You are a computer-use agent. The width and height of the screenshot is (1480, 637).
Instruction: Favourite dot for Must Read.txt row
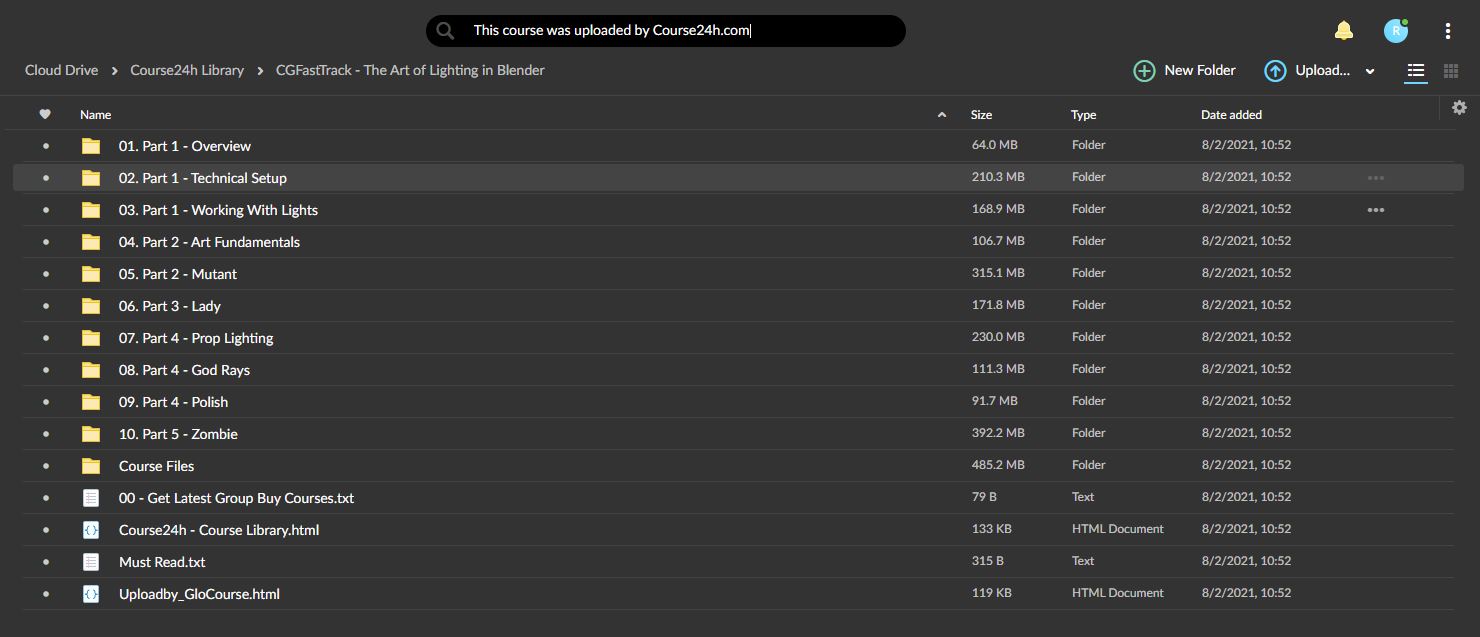45,562
